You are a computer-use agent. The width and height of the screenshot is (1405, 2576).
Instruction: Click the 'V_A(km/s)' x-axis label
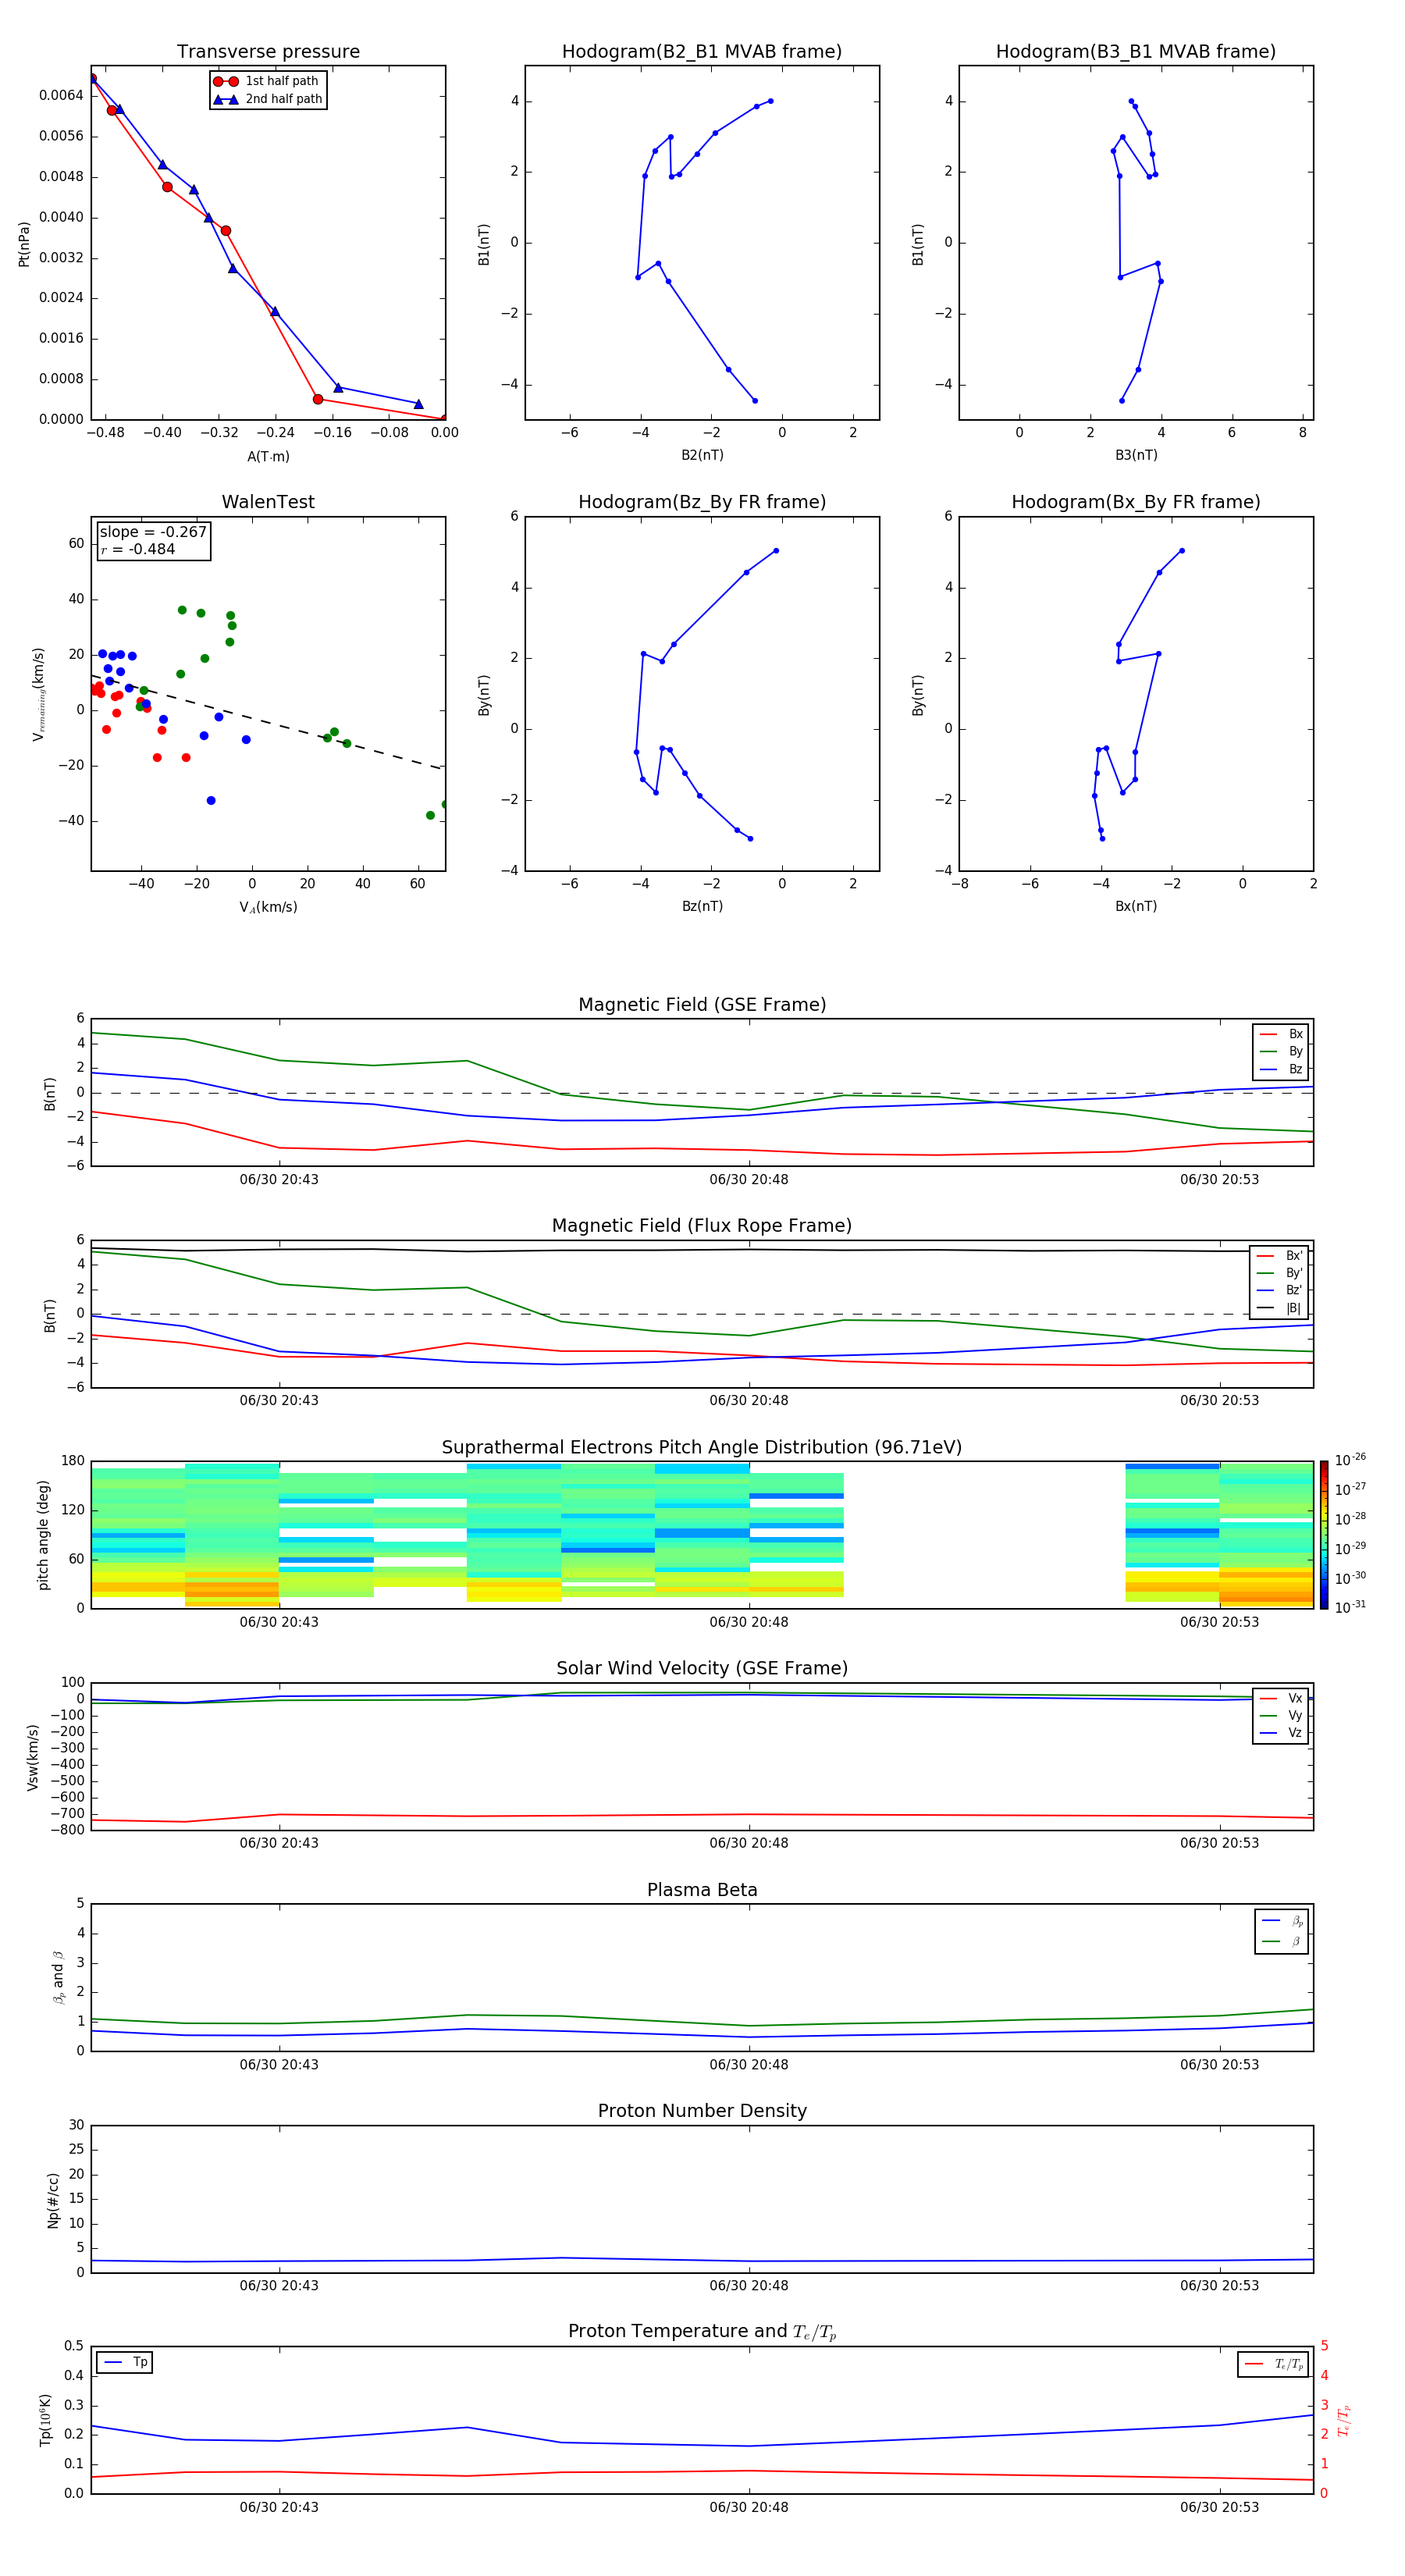coord(268,907)
